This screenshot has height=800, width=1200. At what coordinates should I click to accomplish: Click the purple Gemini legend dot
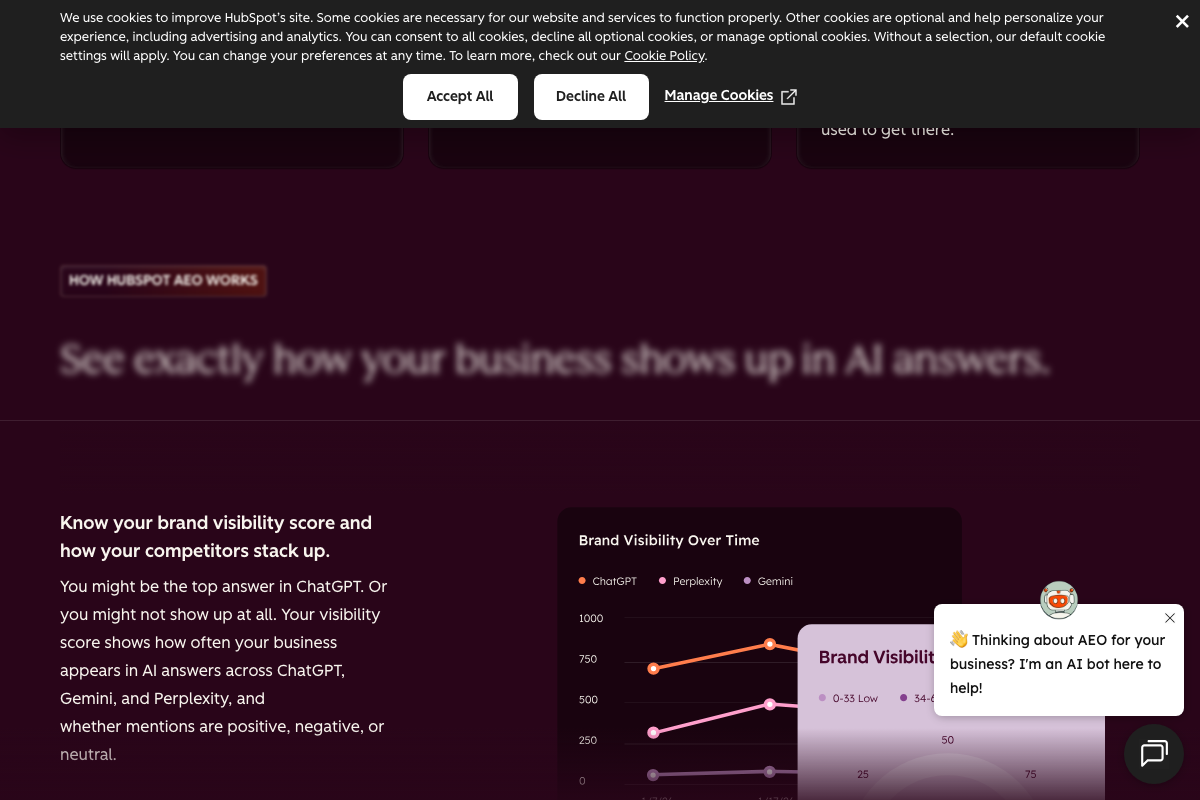coord(747,581)
